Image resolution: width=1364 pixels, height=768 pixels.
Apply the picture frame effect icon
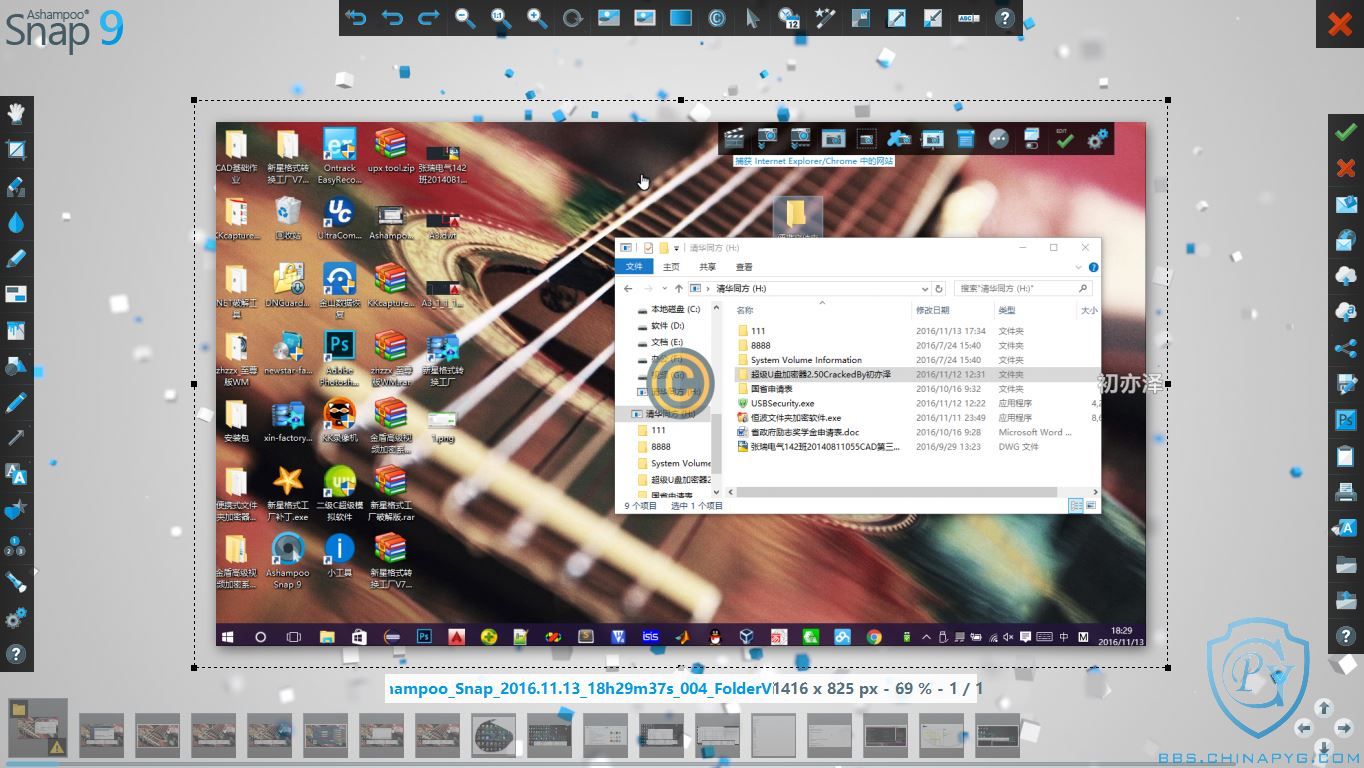coord(645,17)
